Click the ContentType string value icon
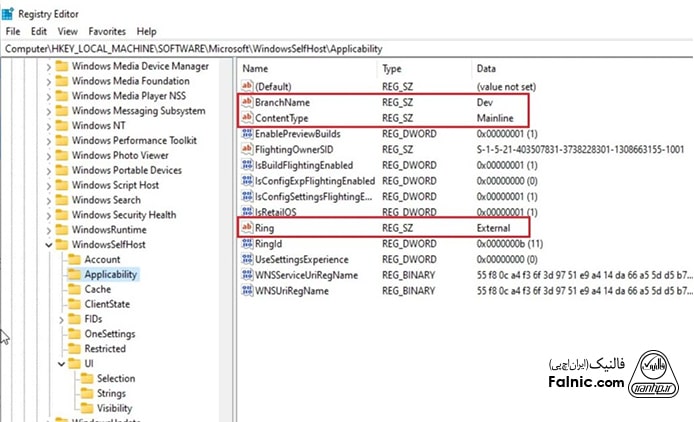Screen dimensions: 694x422 coord(248,118)
